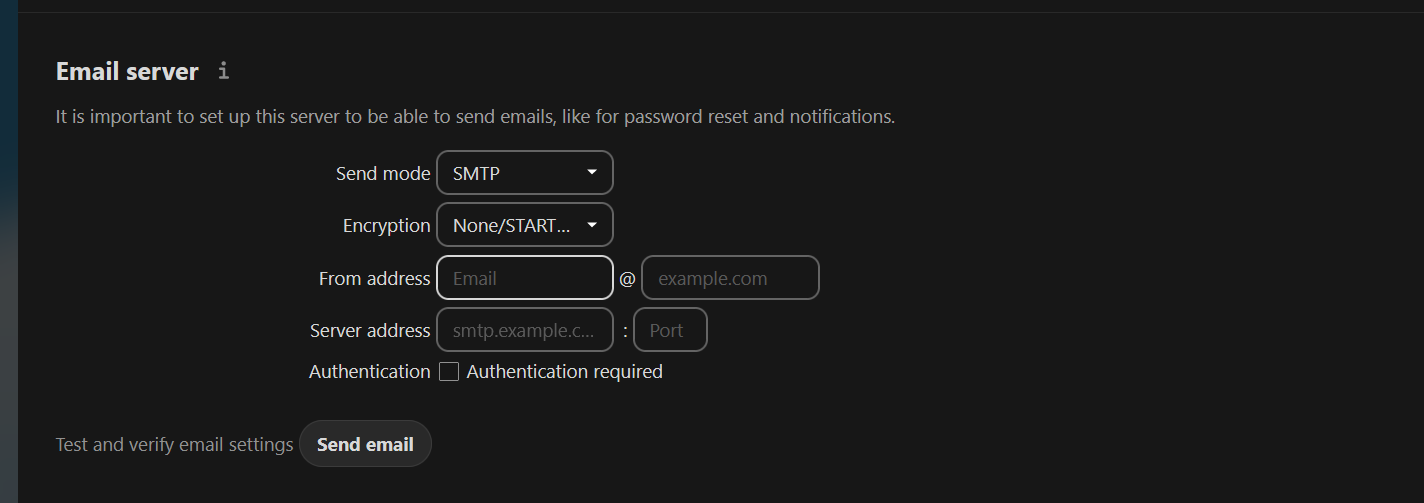Click the "Test and verify email settings" text
Screen dimensions: 1424x503
[175, 444]
